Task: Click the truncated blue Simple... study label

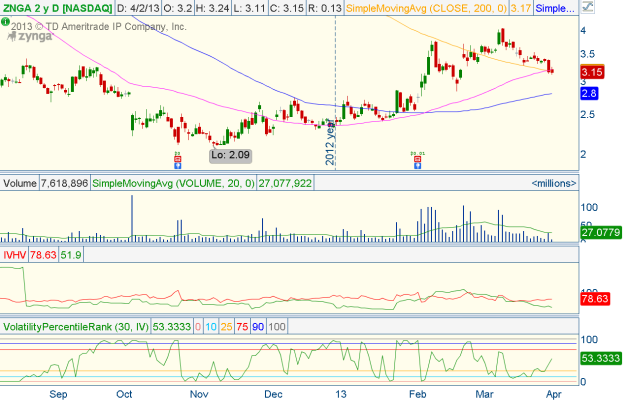Action: (x=555, y=8)
